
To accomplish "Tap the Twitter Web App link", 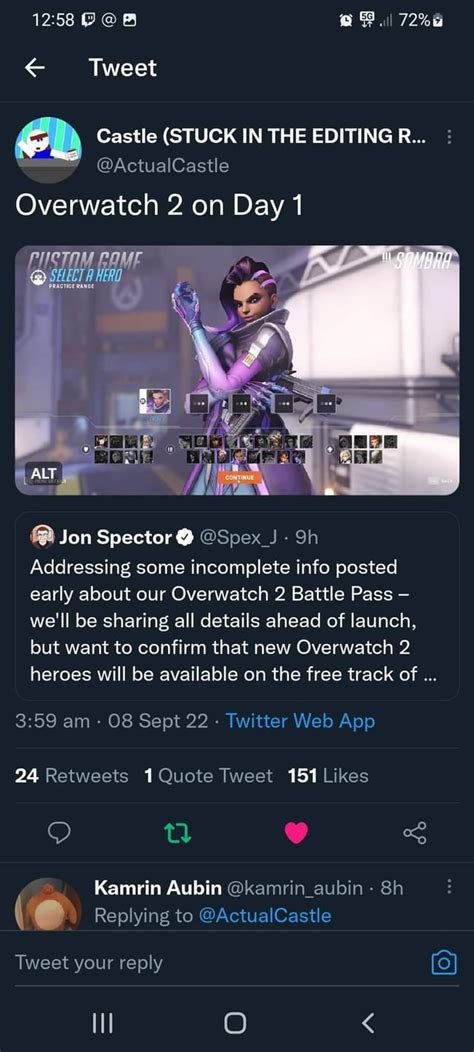I will point(300,721).
